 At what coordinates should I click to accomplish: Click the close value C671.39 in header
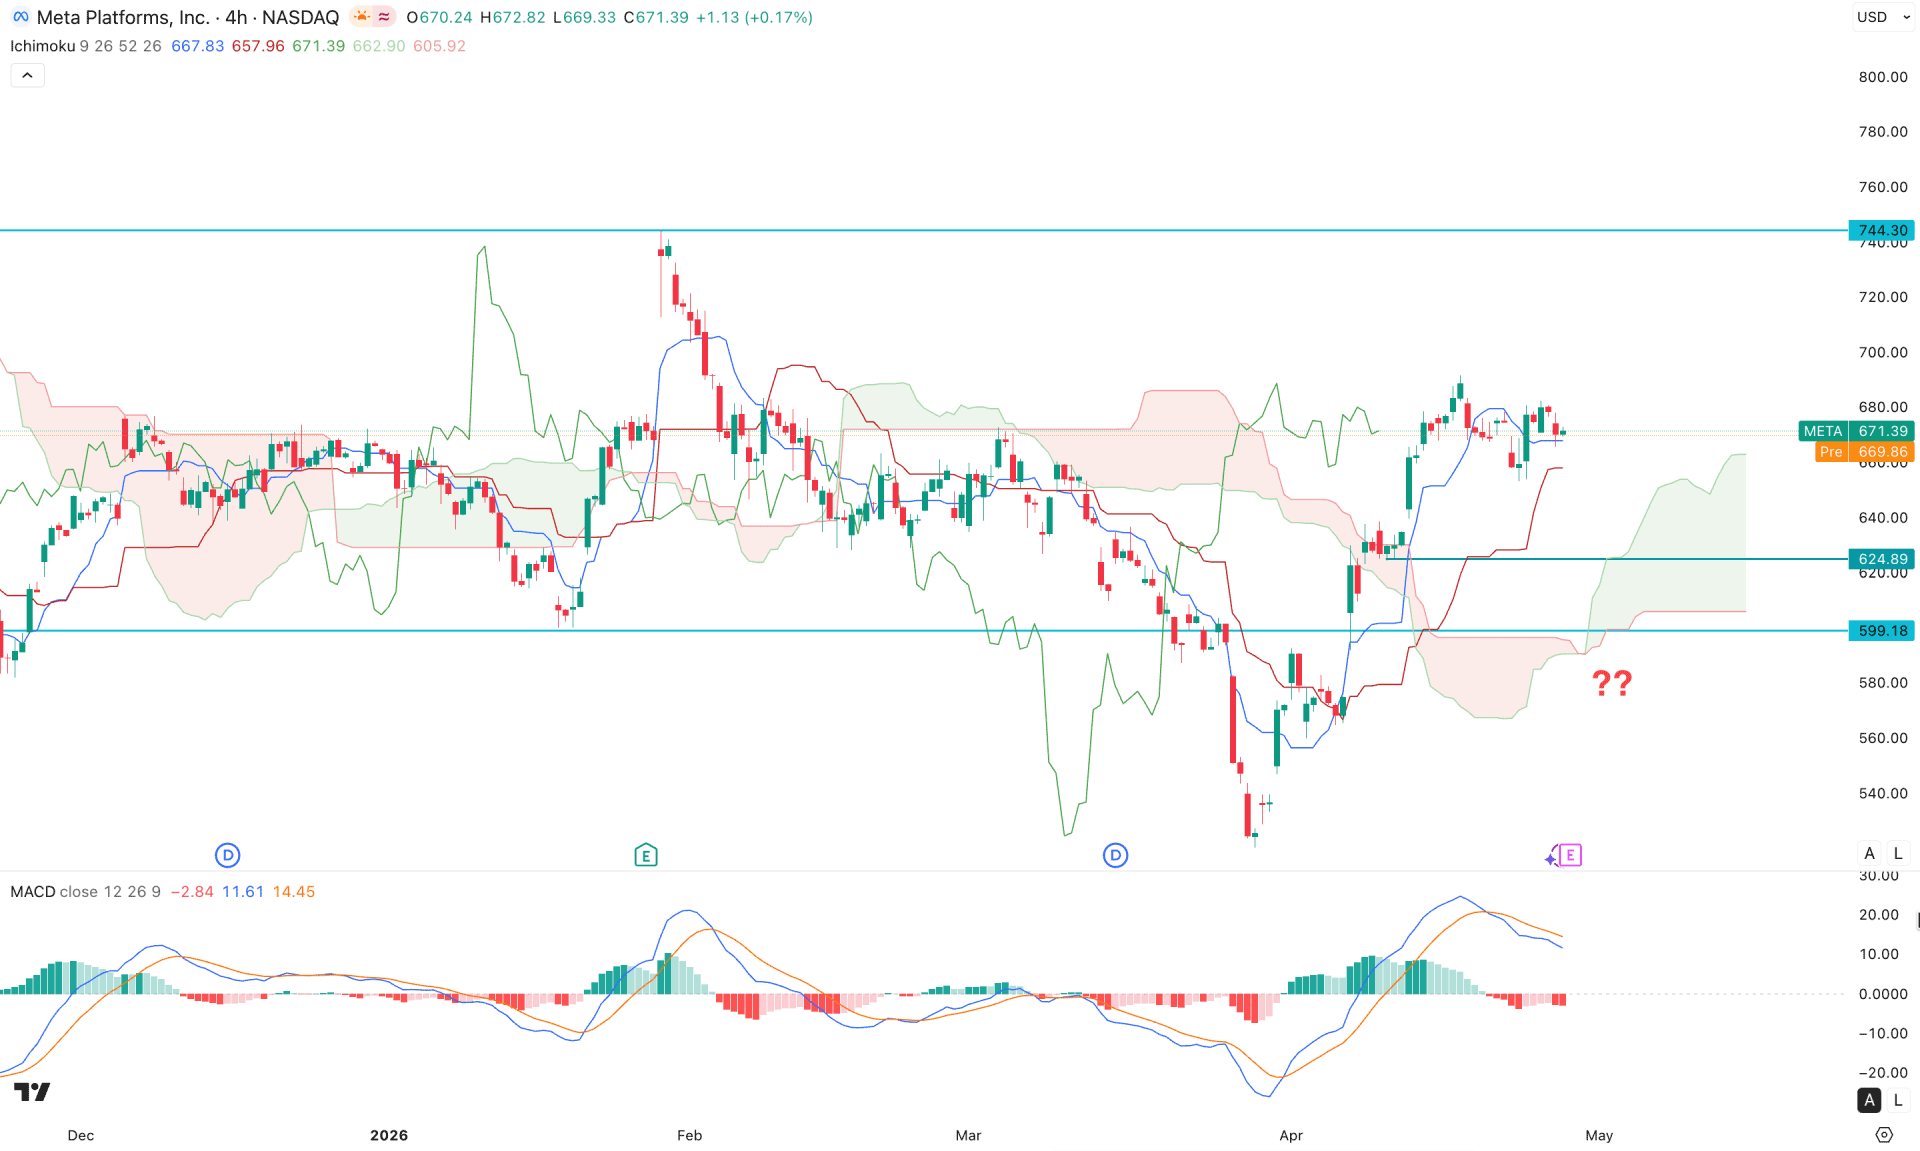click(x=656, y=17)
